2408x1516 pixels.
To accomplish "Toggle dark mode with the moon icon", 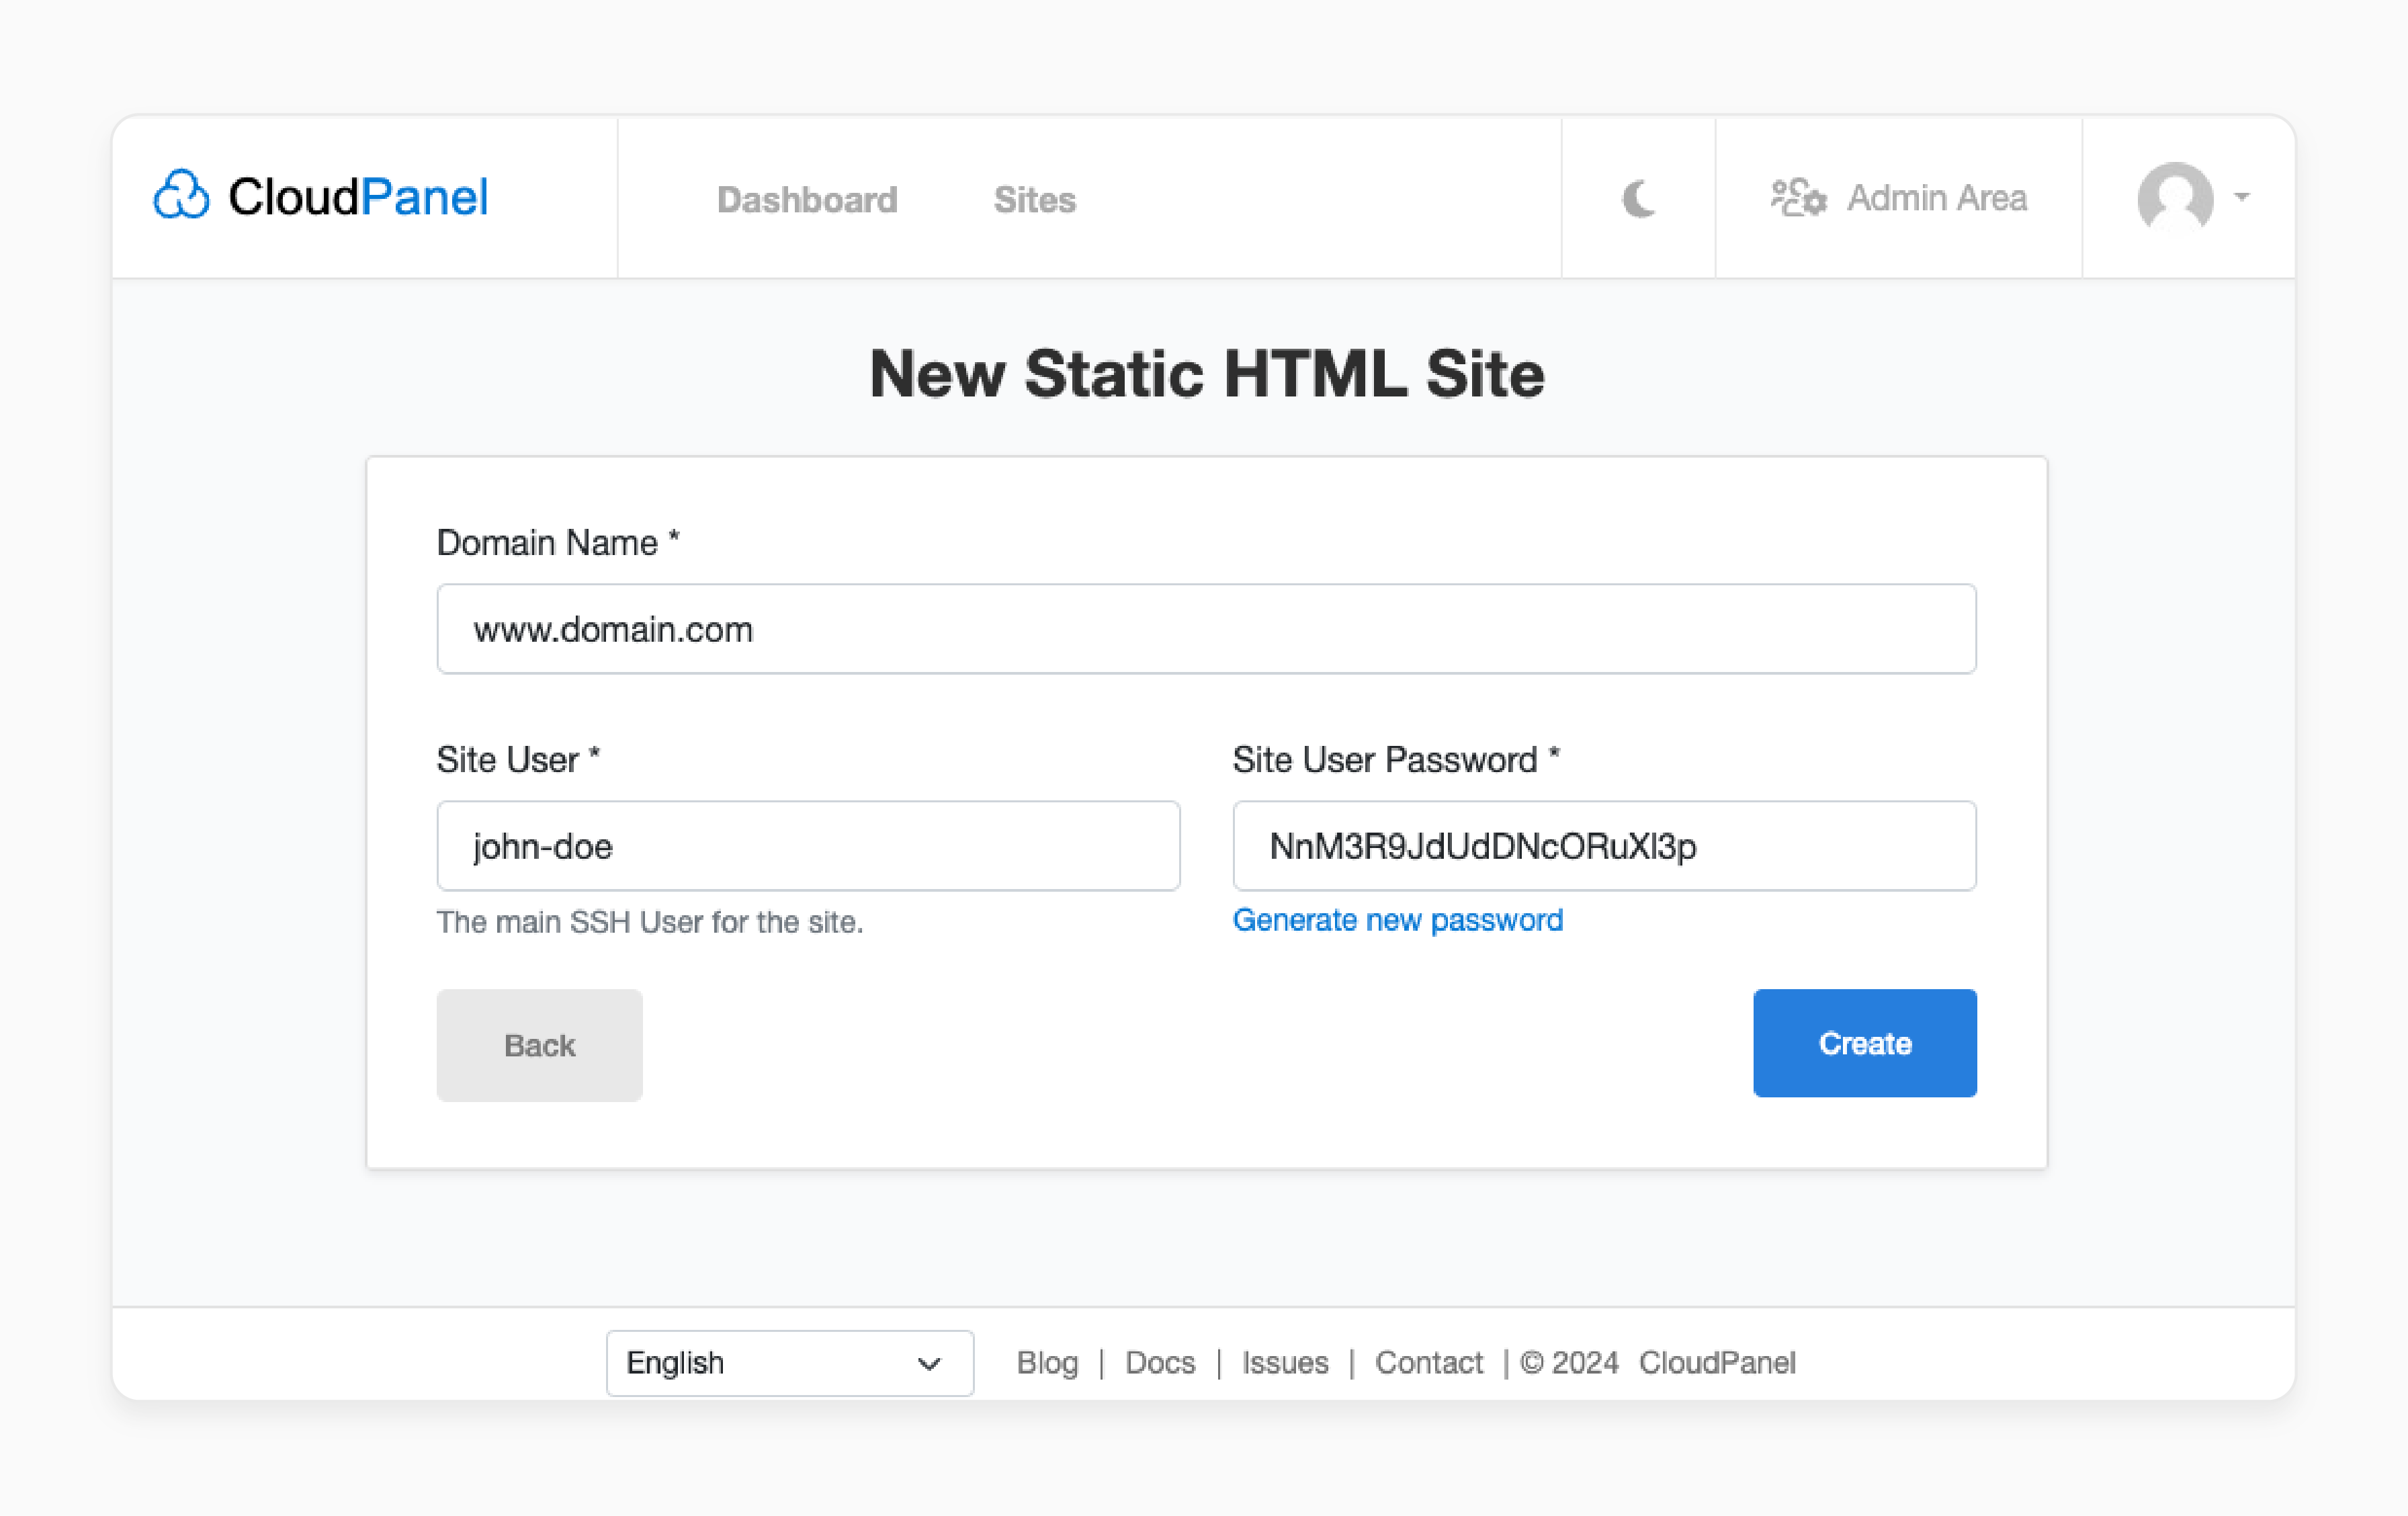I will pyautogui.click(x=1638, y=198).
